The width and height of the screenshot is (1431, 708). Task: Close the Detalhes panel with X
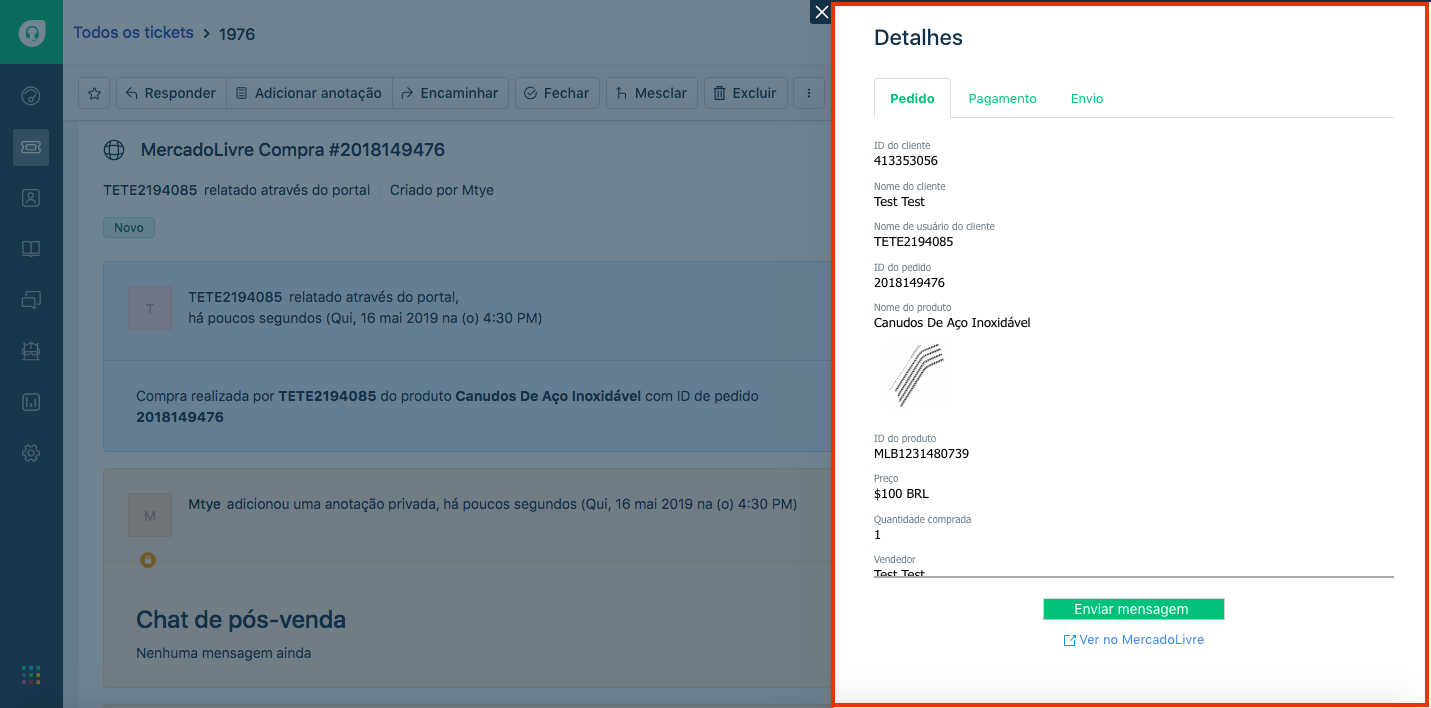pyautogui.click(x=821, y=12)
